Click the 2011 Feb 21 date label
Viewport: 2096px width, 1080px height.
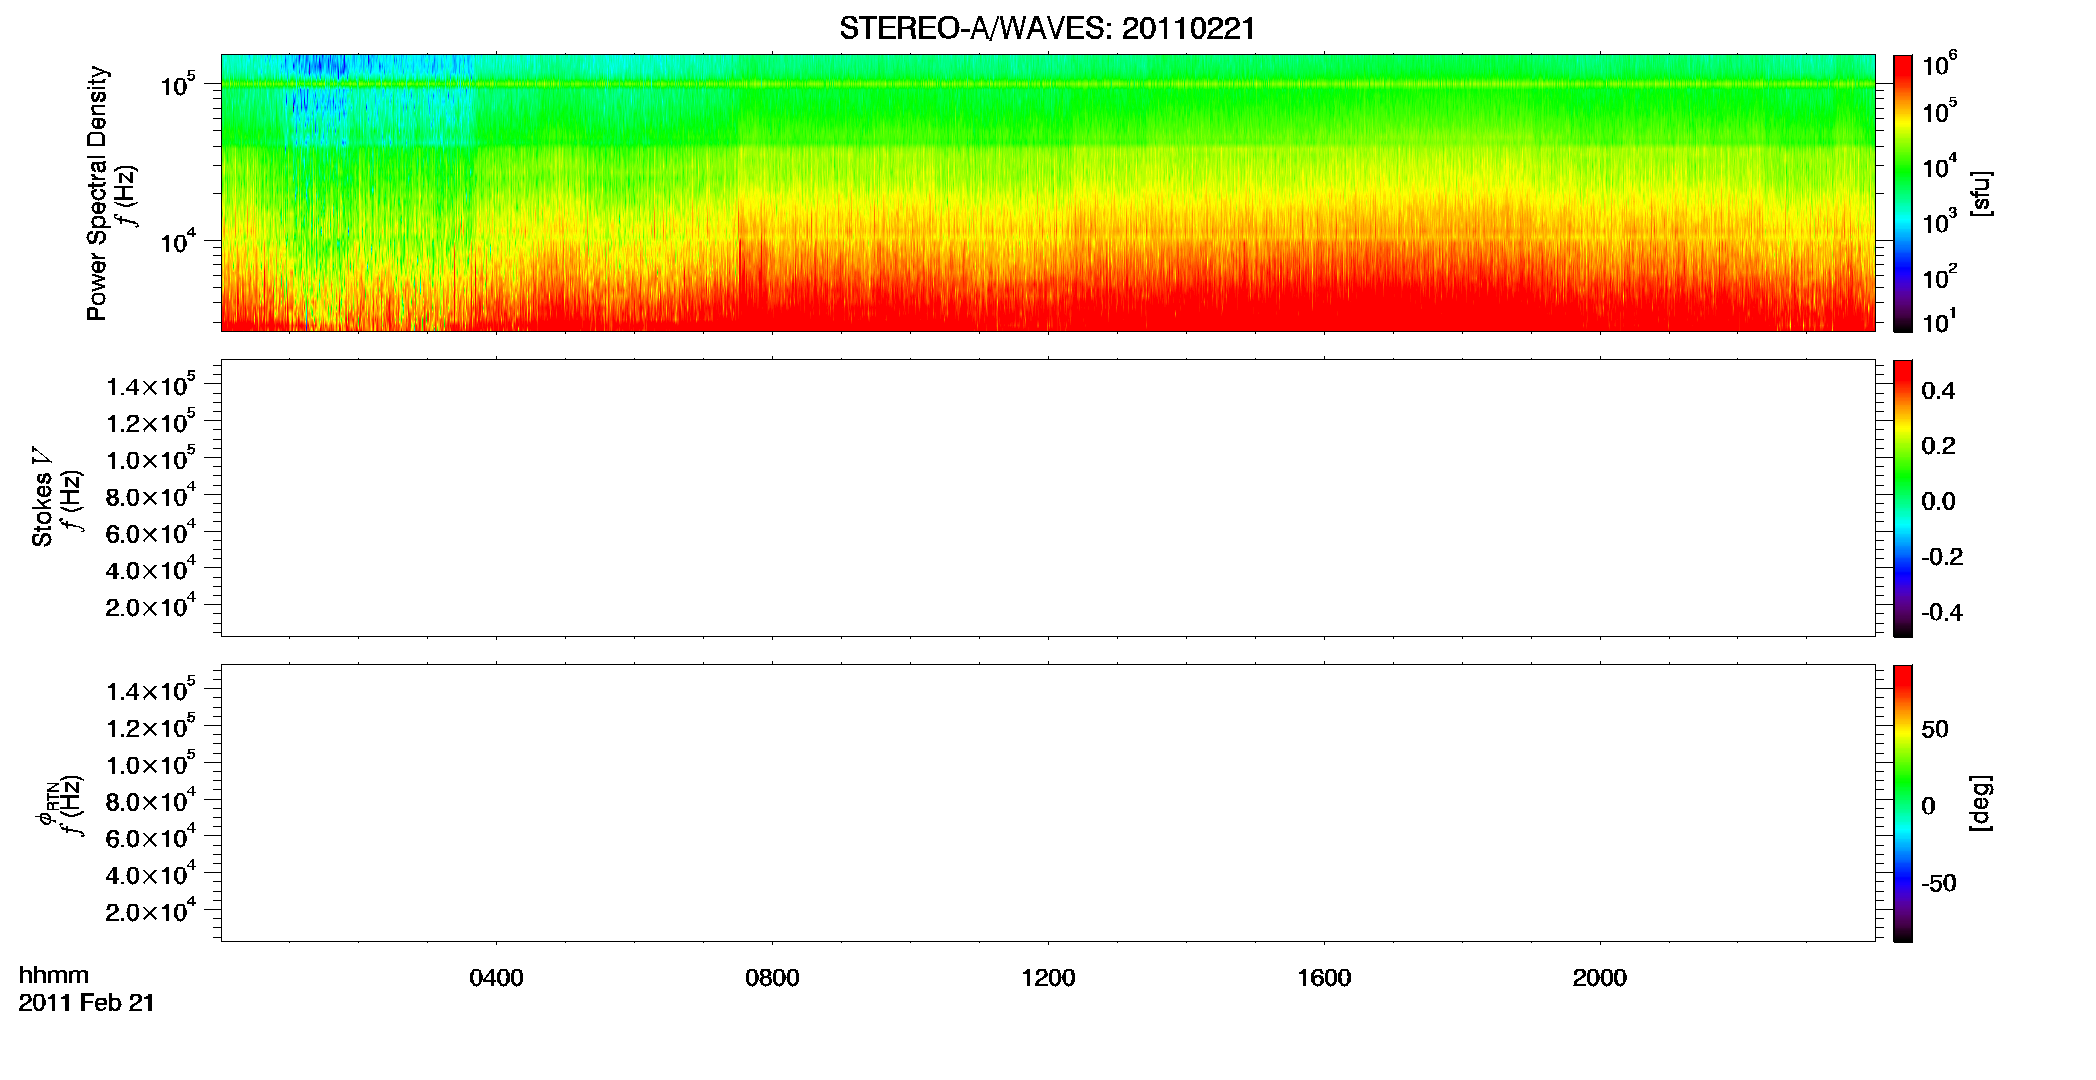[87, 1003]
